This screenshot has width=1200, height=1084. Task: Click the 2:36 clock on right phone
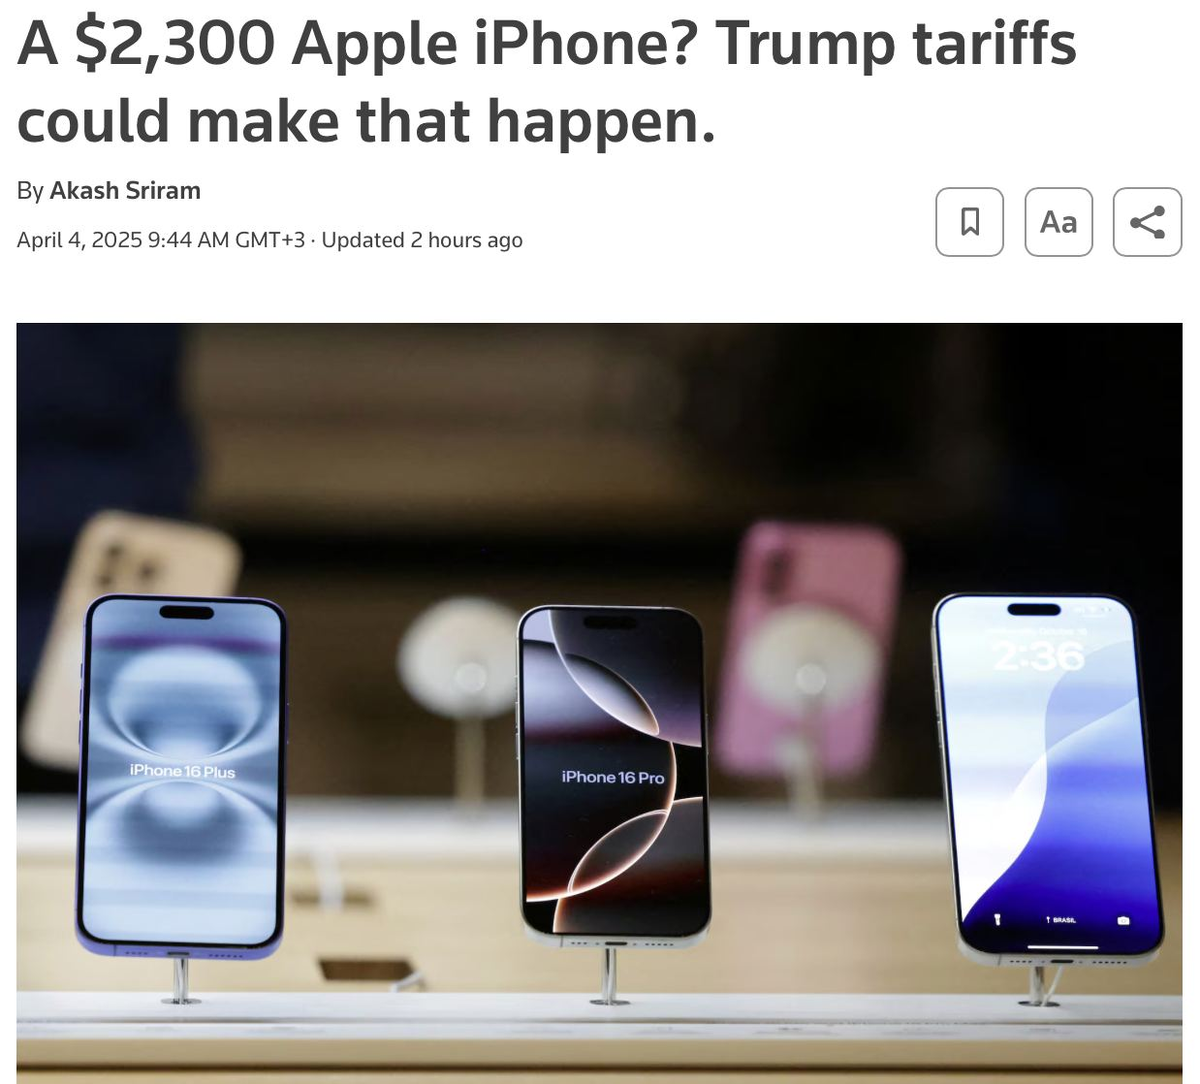click(x=1038, y=656)
